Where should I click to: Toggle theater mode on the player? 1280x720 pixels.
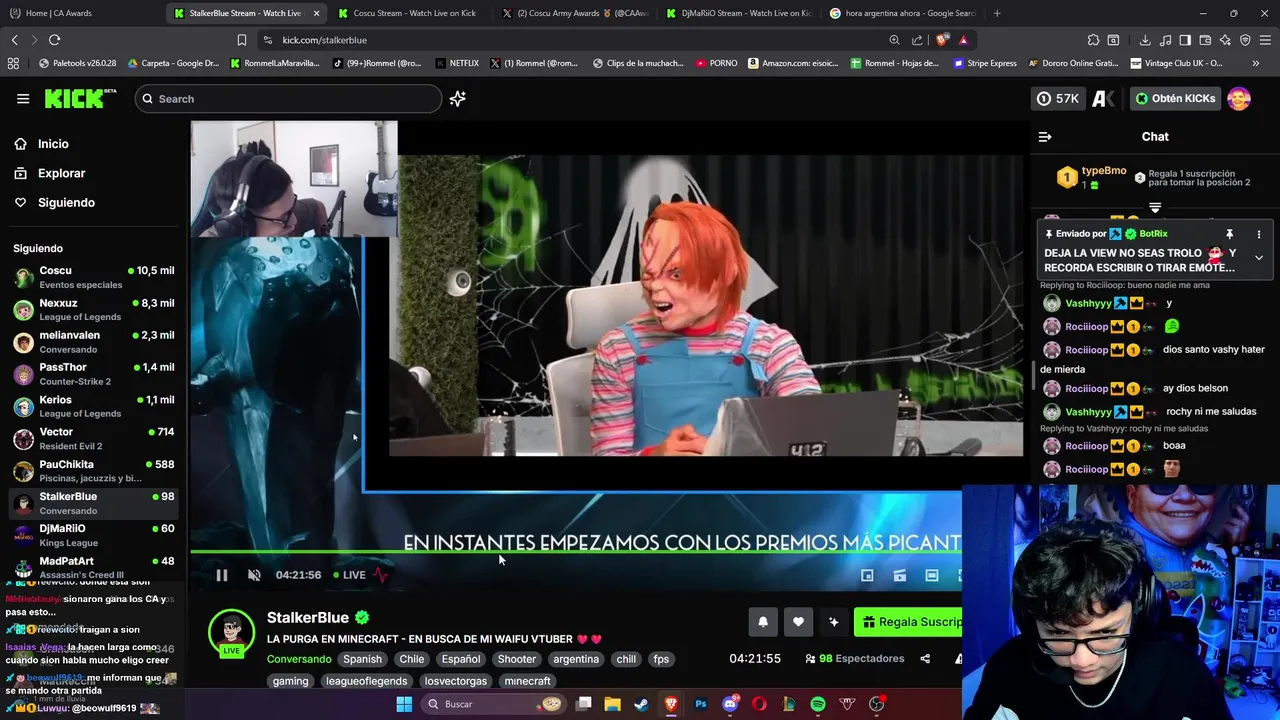coord(931,575)
